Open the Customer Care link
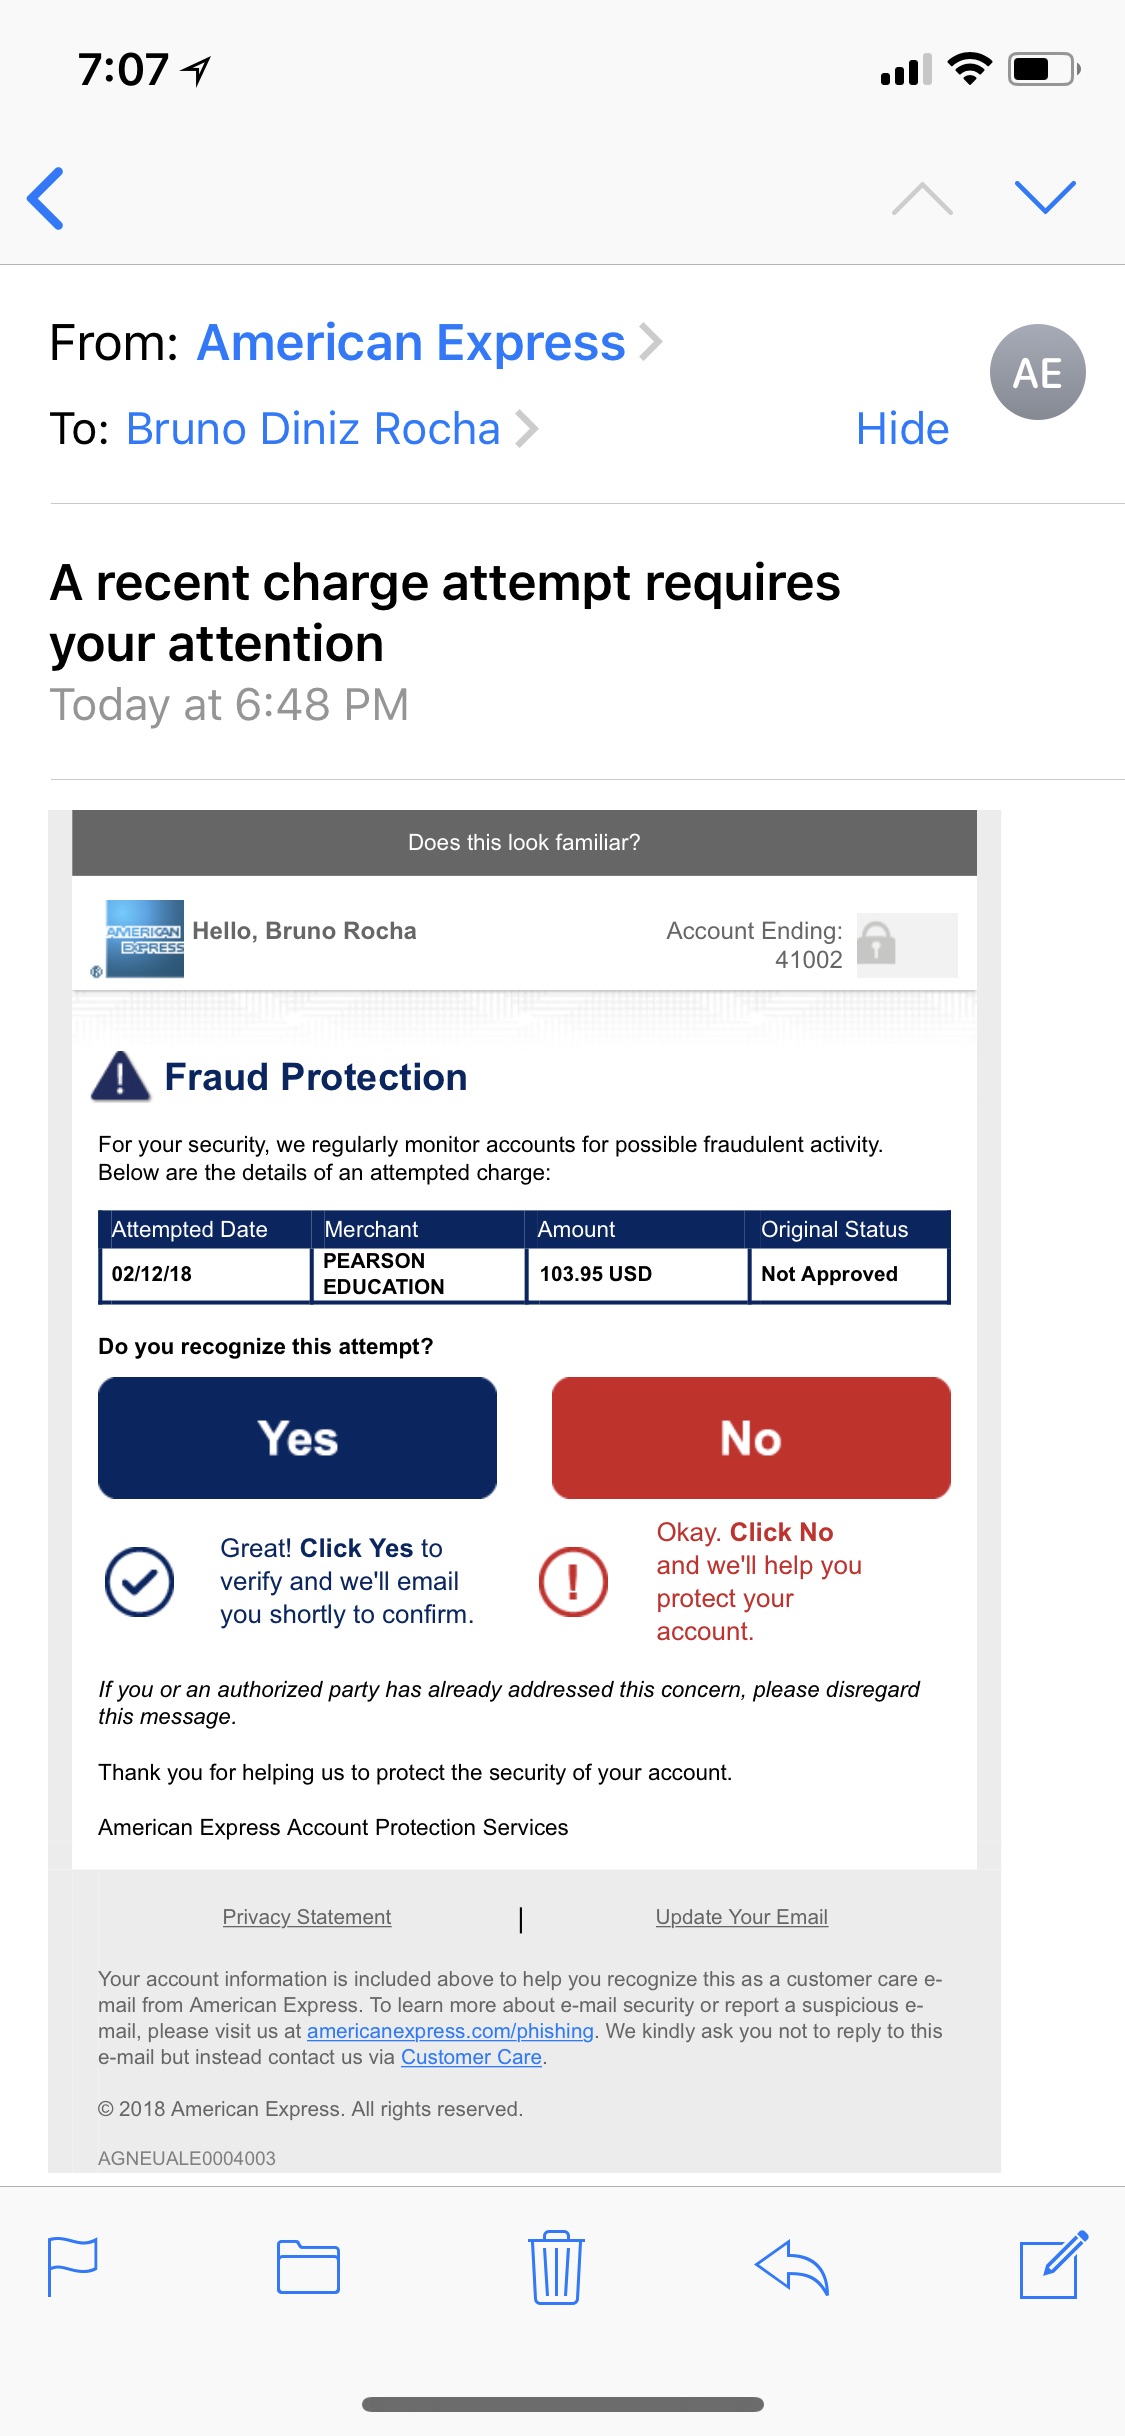This screenshot has width=1125, height=2436. click(471, 2057)
